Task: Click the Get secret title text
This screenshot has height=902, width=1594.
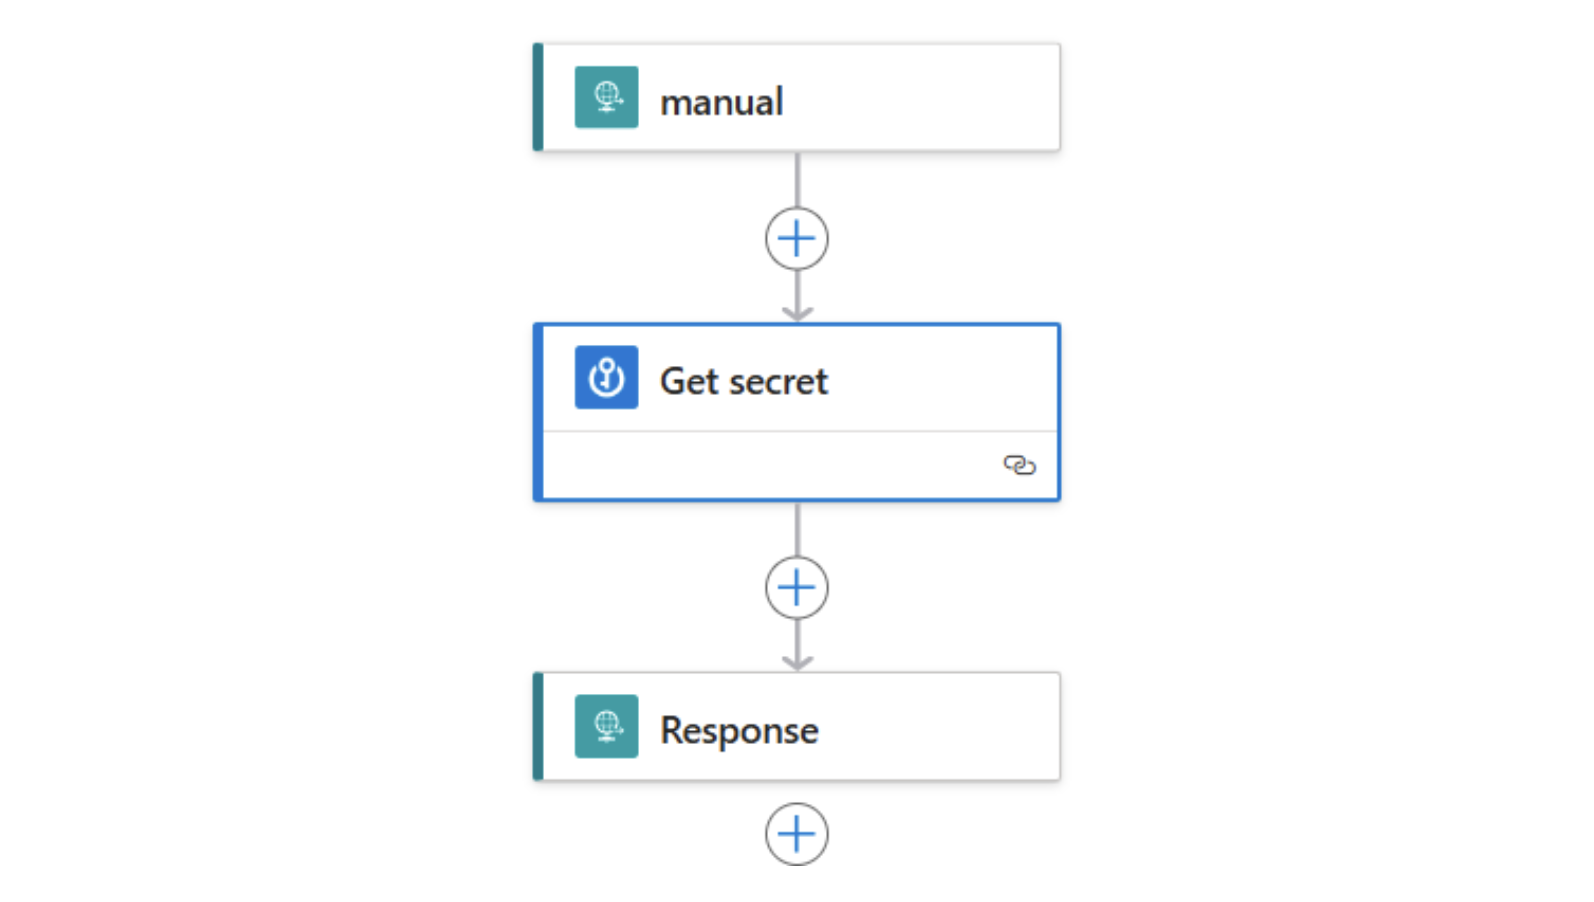Action: (743, 381)
